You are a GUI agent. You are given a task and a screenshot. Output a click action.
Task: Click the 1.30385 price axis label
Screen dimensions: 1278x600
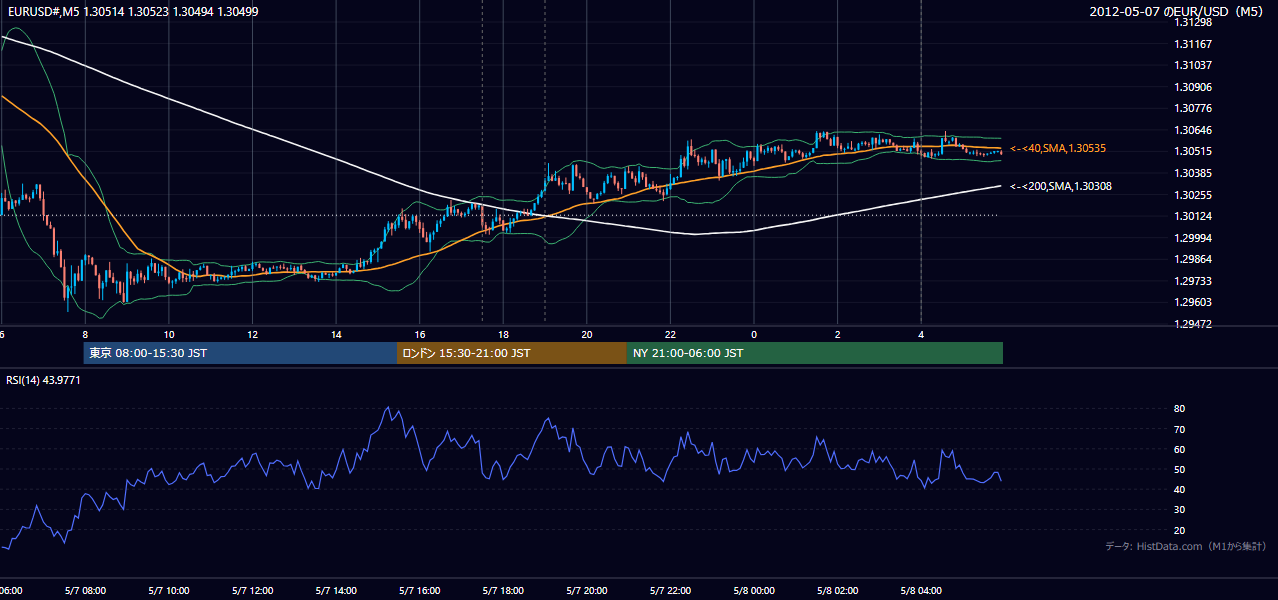[x=1194, y=173]
